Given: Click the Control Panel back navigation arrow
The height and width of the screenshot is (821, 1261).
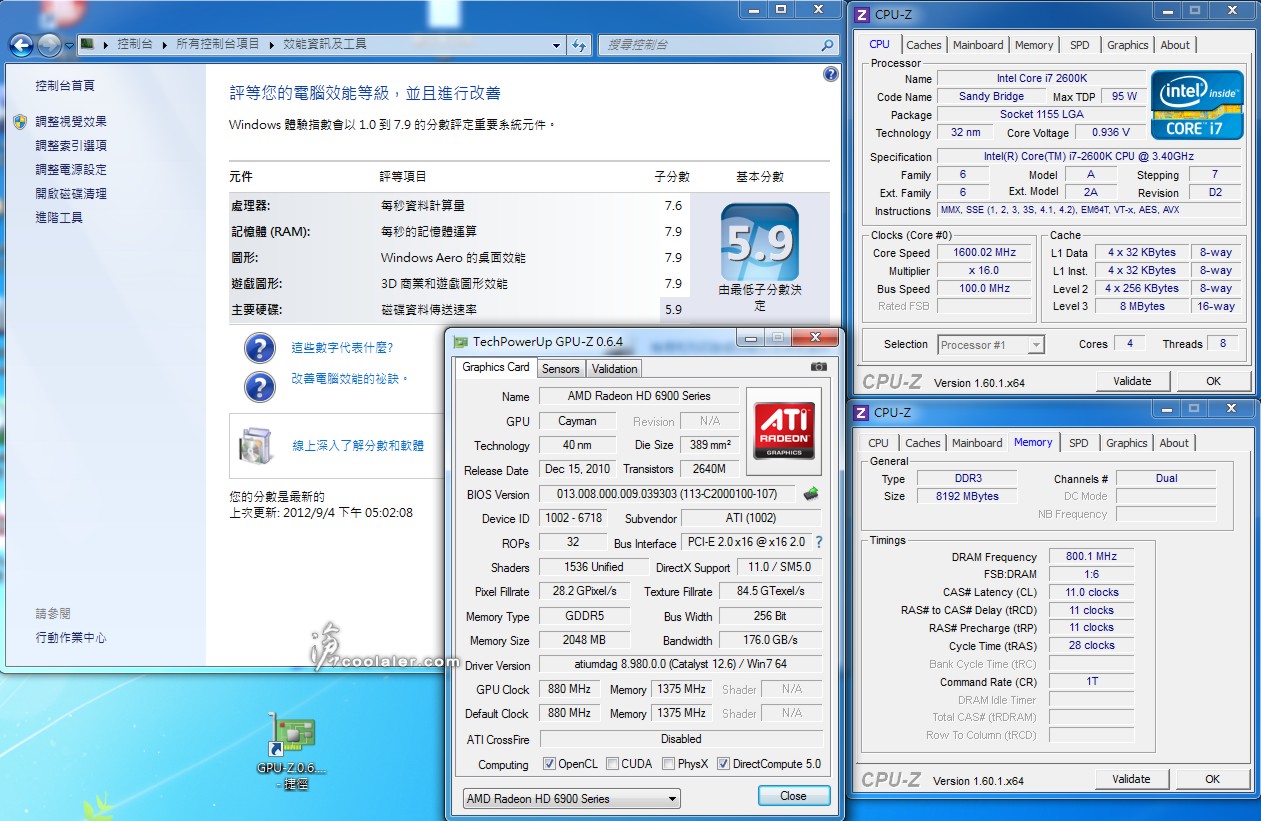Looking at the screenshot, I should coord(21,45).
